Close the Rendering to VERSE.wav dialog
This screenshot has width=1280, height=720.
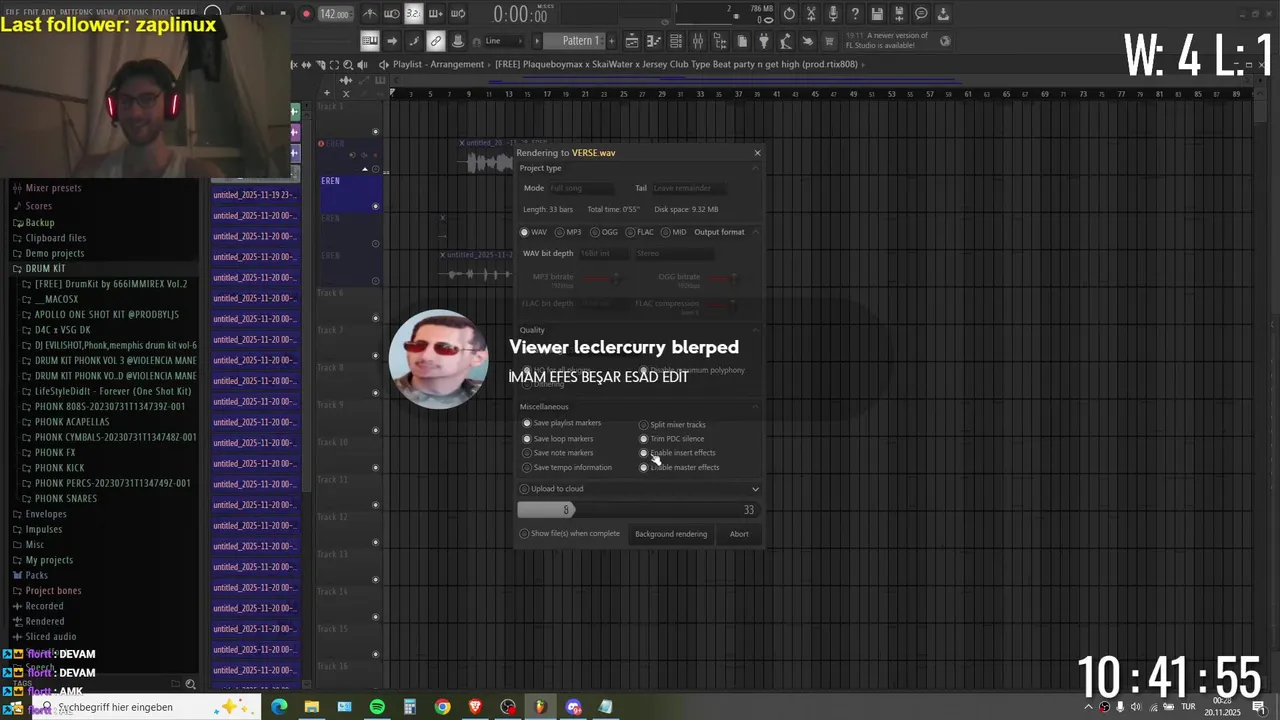757,153
